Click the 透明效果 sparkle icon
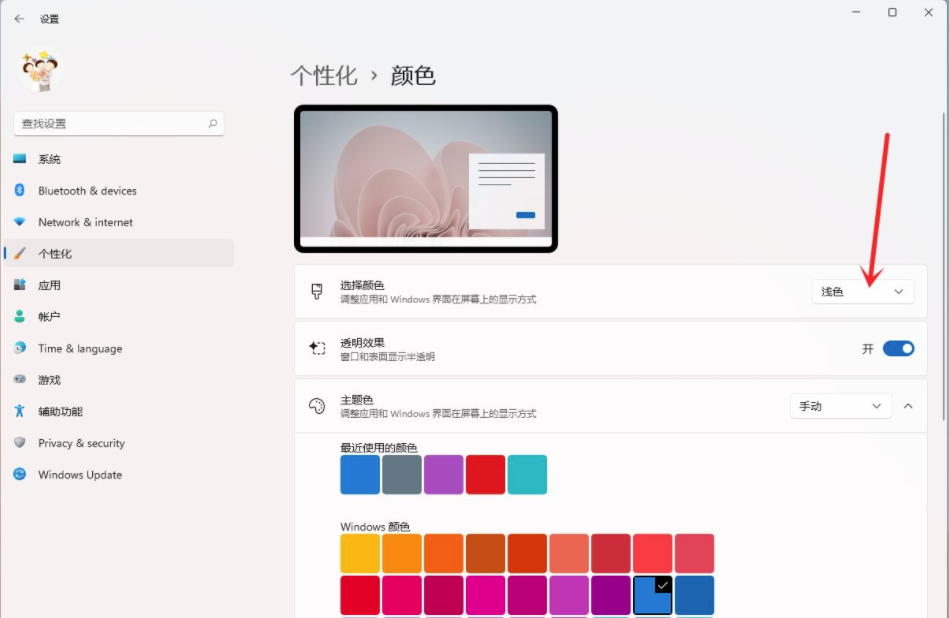Viewport: 949px width, 618px height. (317, 348)
